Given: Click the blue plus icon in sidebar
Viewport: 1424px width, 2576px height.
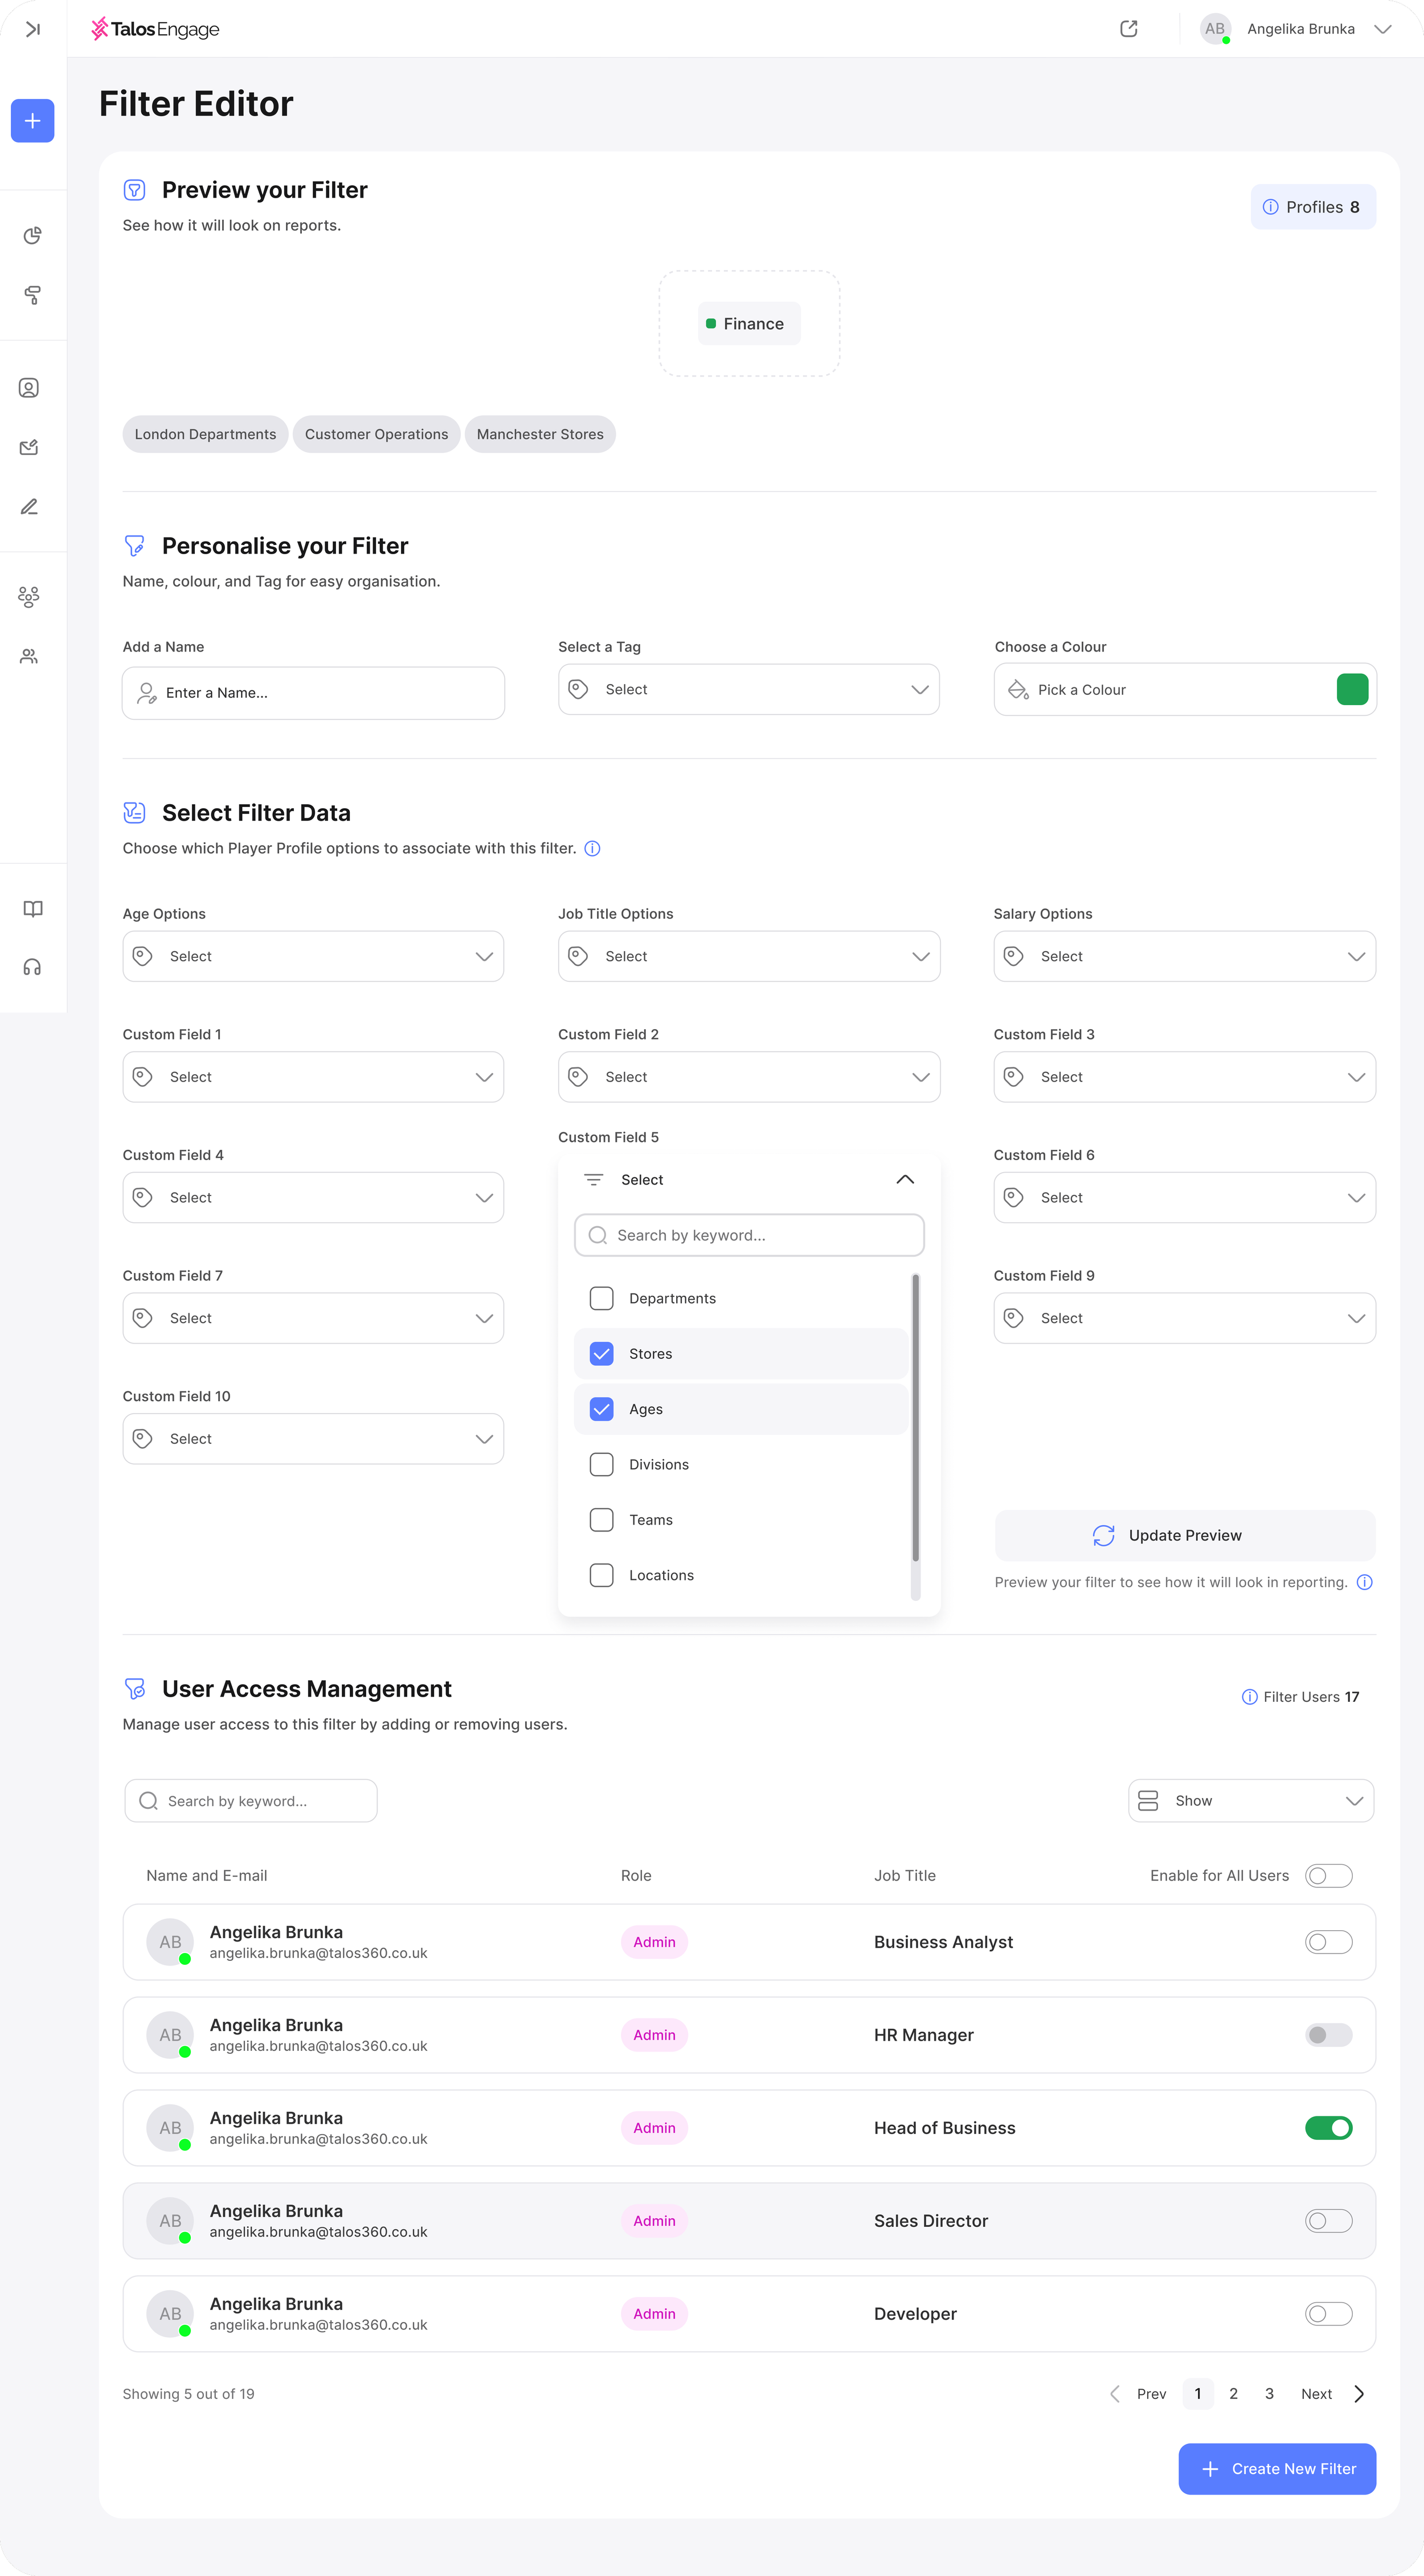Looking at the screenshot, I should coord(32,121).
